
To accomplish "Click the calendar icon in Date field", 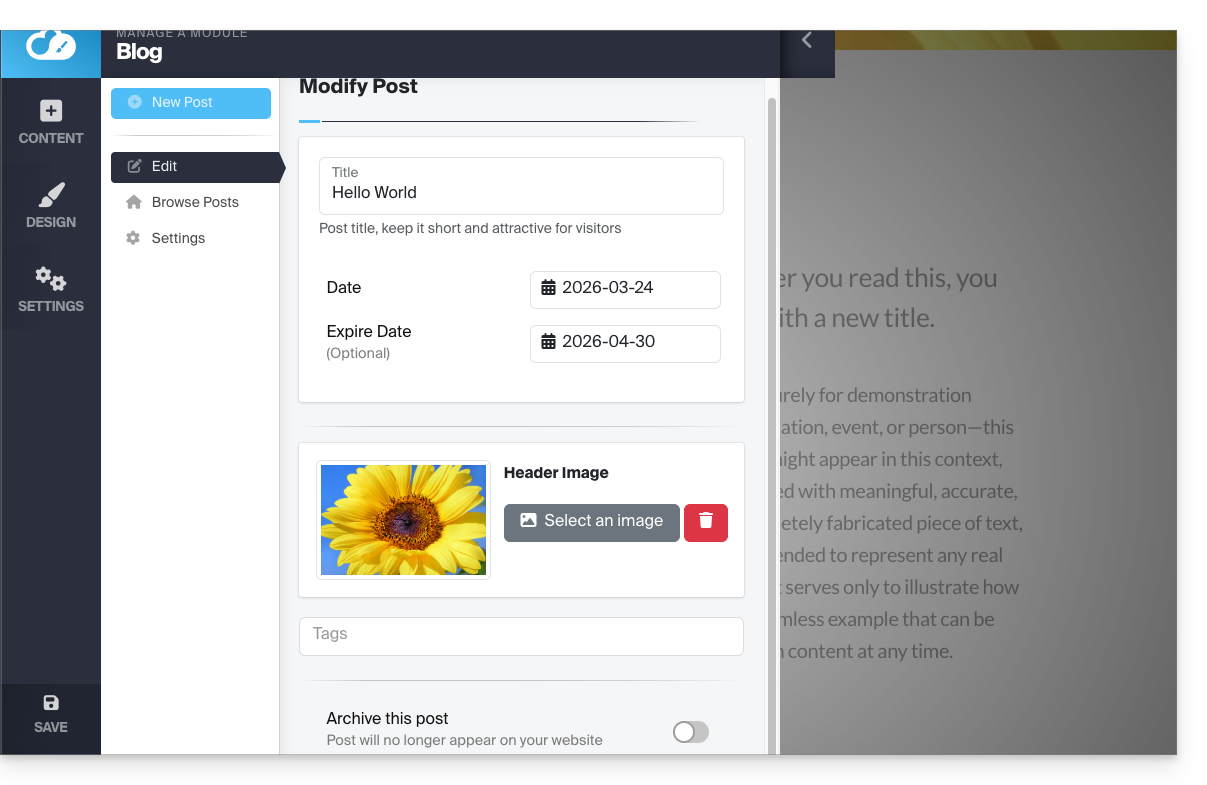I will (548, 288).
